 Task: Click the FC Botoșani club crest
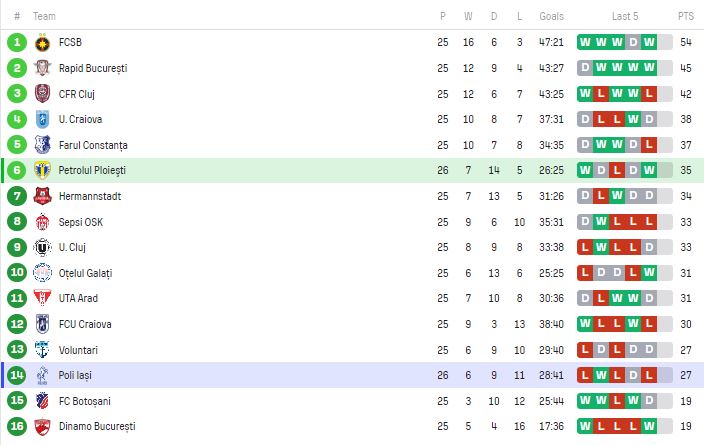(x=42, y=401)
